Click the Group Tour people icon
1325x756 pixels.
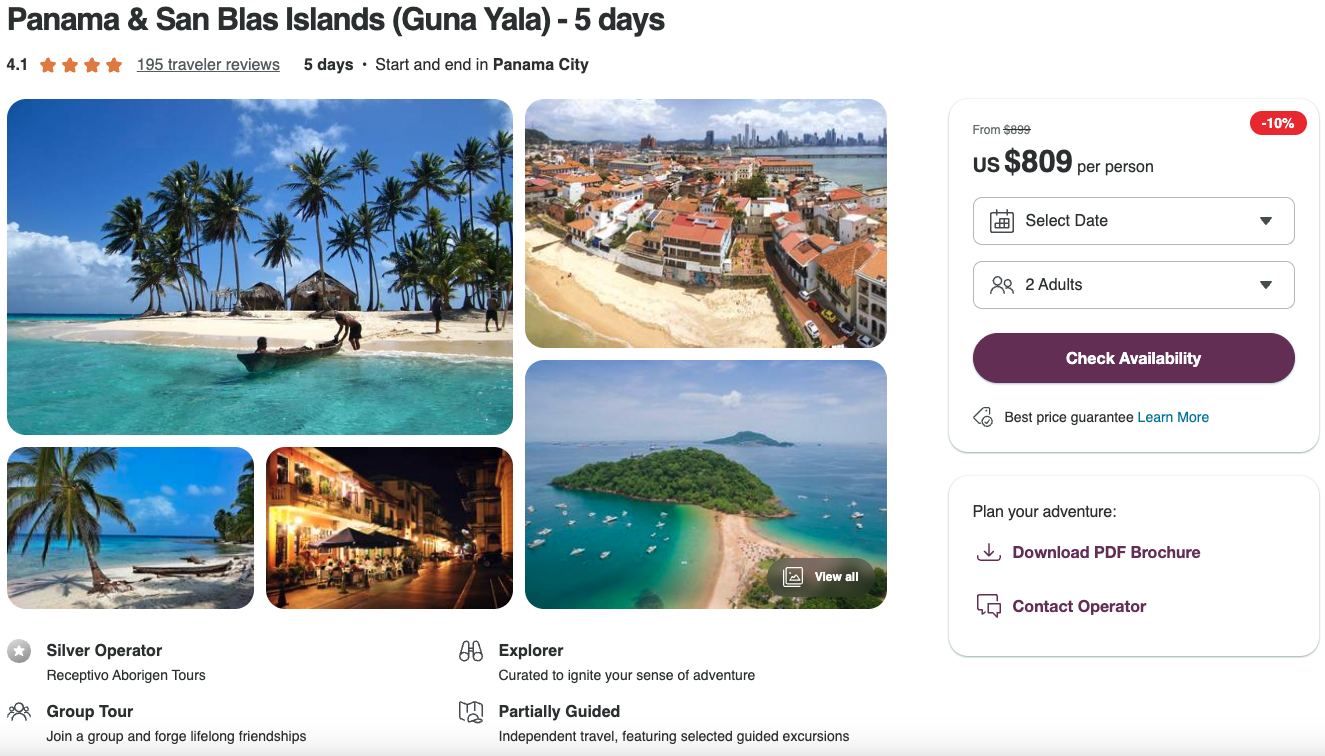coord(19,712)
